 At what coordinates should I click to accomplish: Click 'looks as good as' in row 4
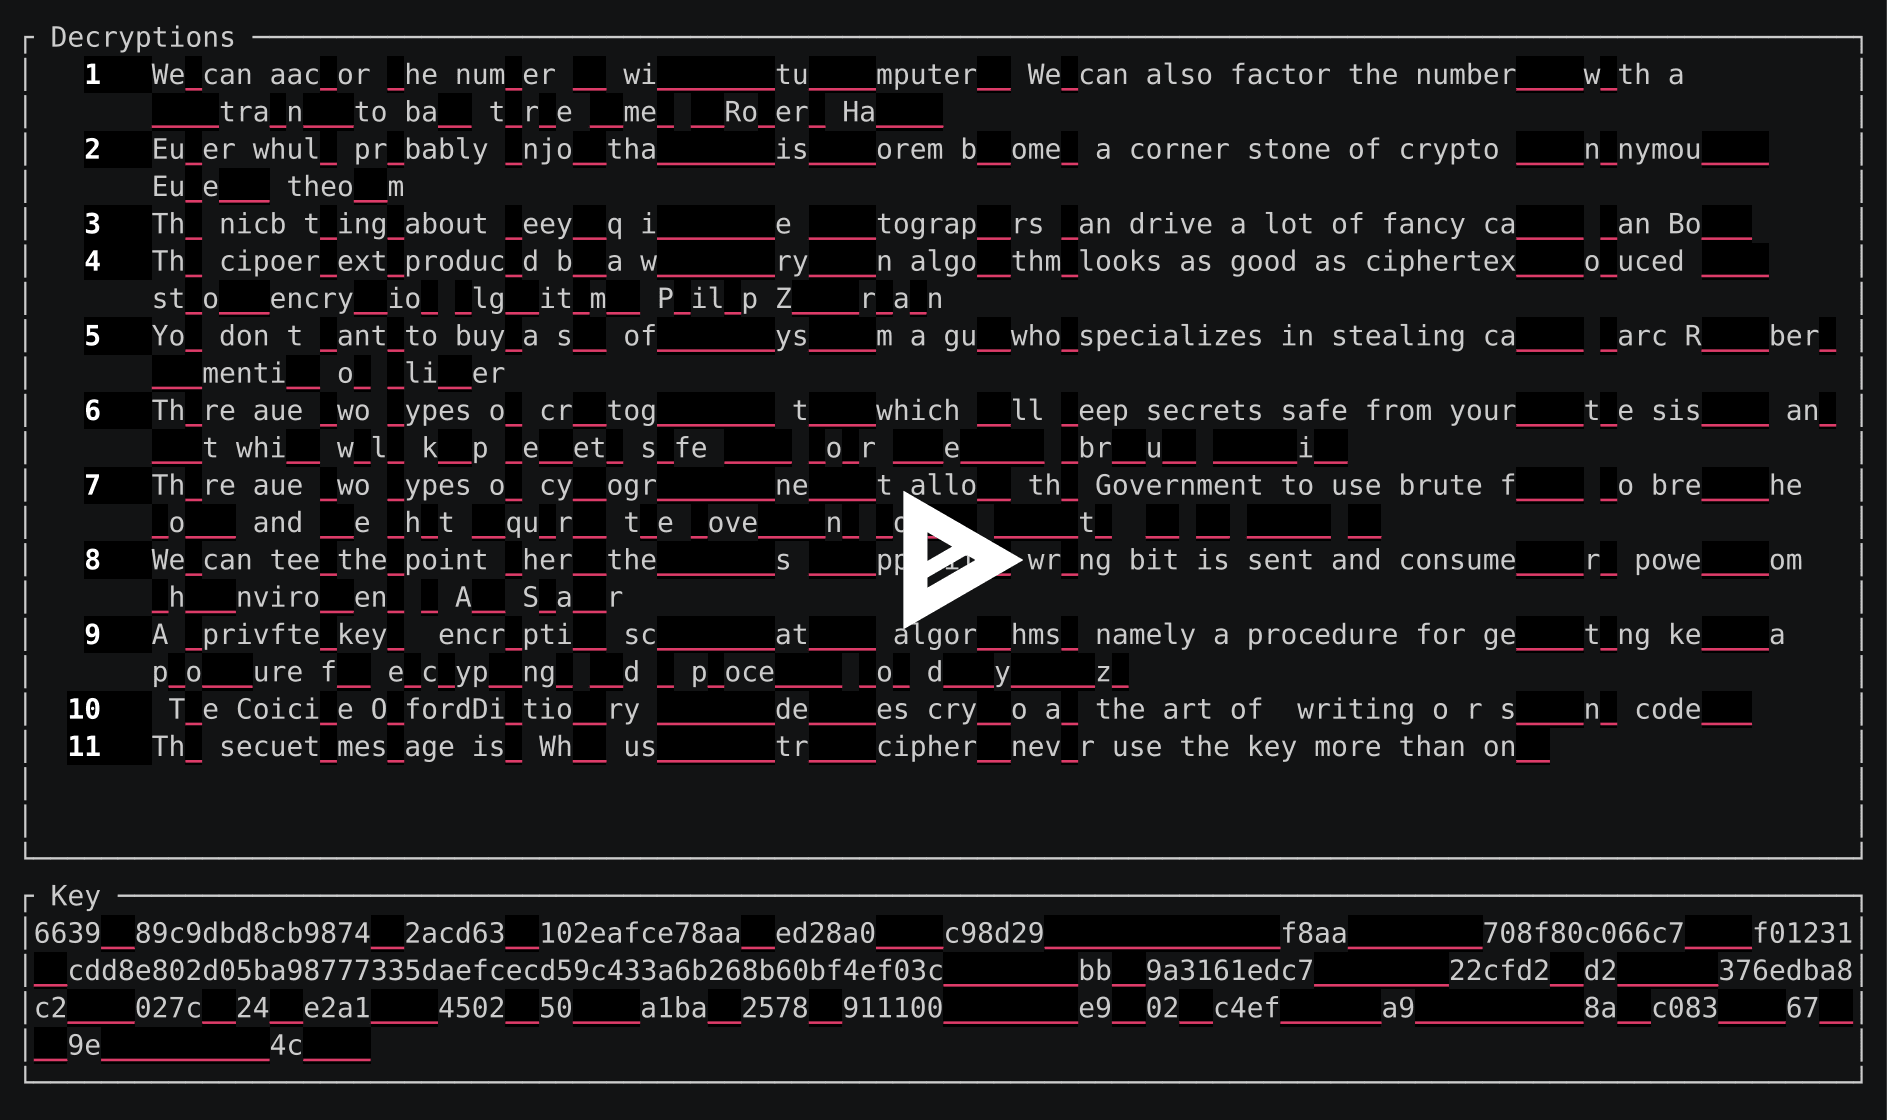click(x=1213, y=262)
